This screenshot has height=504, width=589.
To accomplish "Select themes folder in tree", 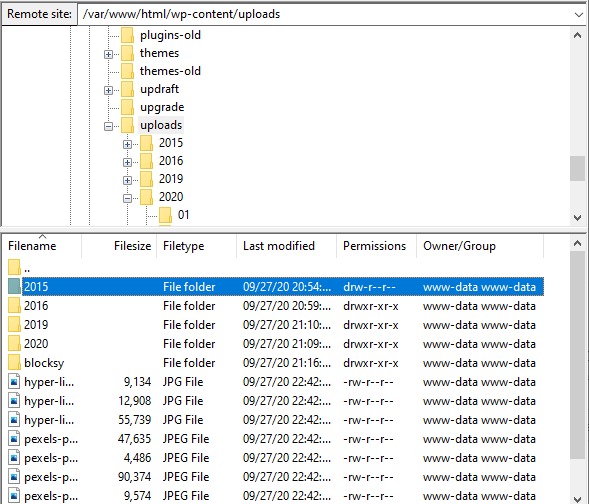I will point(159,53).
